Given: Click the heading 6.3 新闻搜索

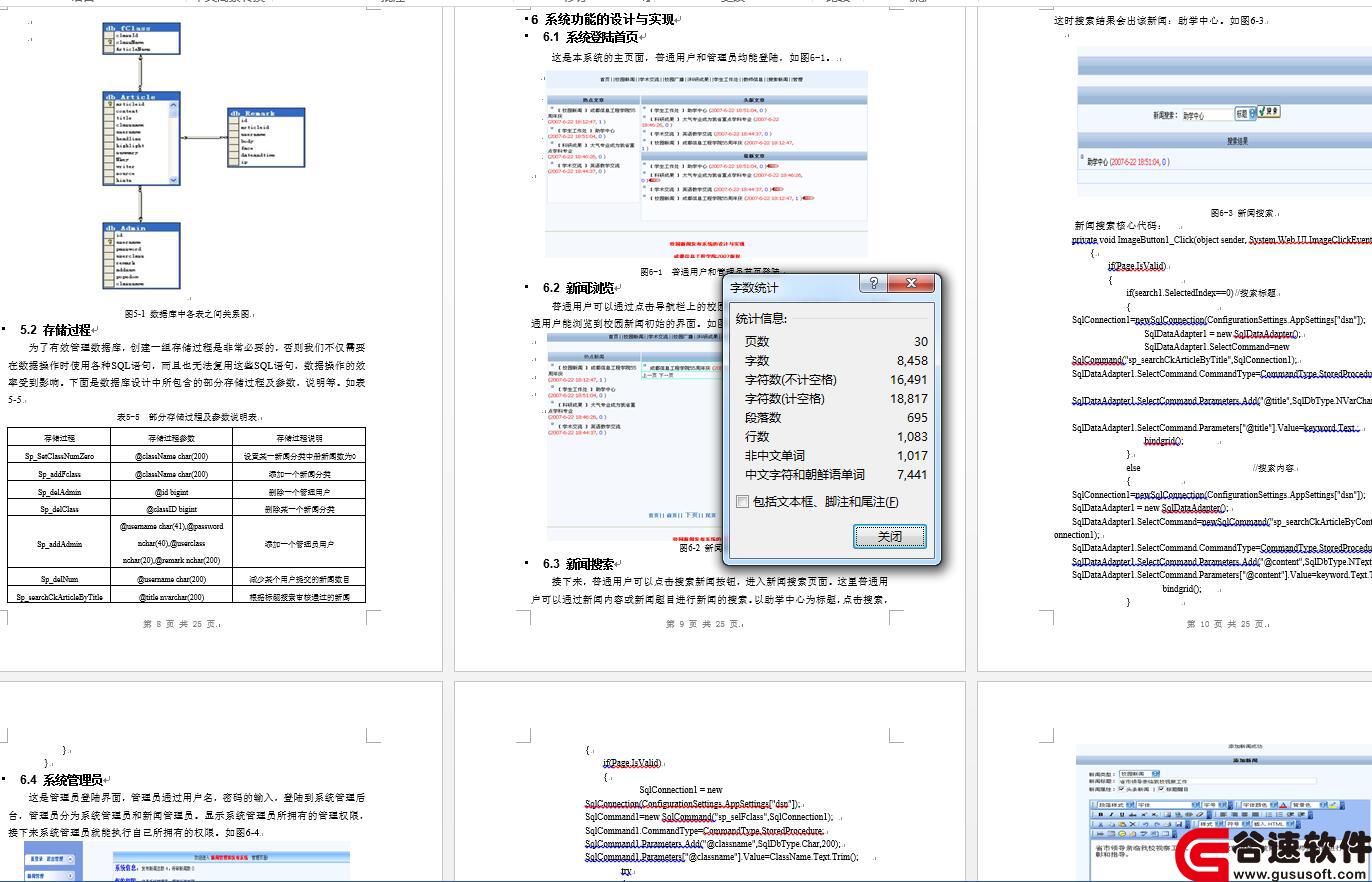Looking at the screenshot, I should 579,563.
